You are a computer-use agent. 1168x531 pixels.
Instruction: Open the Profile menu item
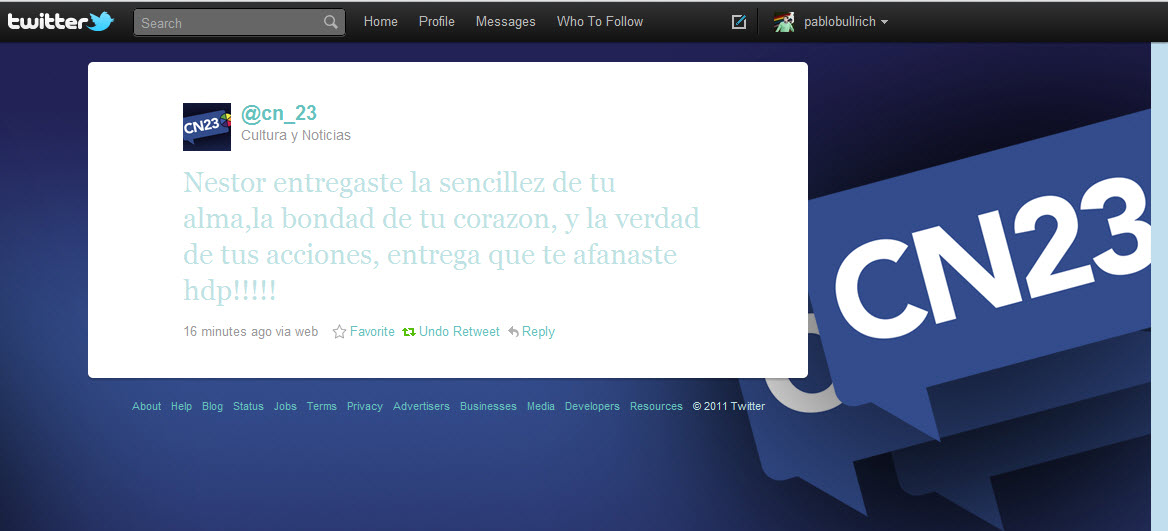[x=437, y=22]
